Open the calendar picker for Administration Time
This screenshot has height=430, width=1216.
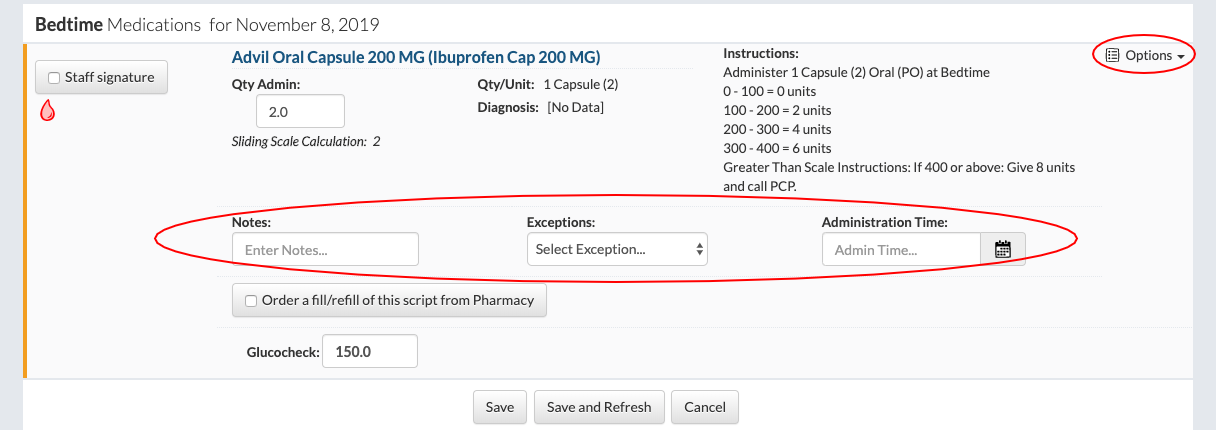1003,250
